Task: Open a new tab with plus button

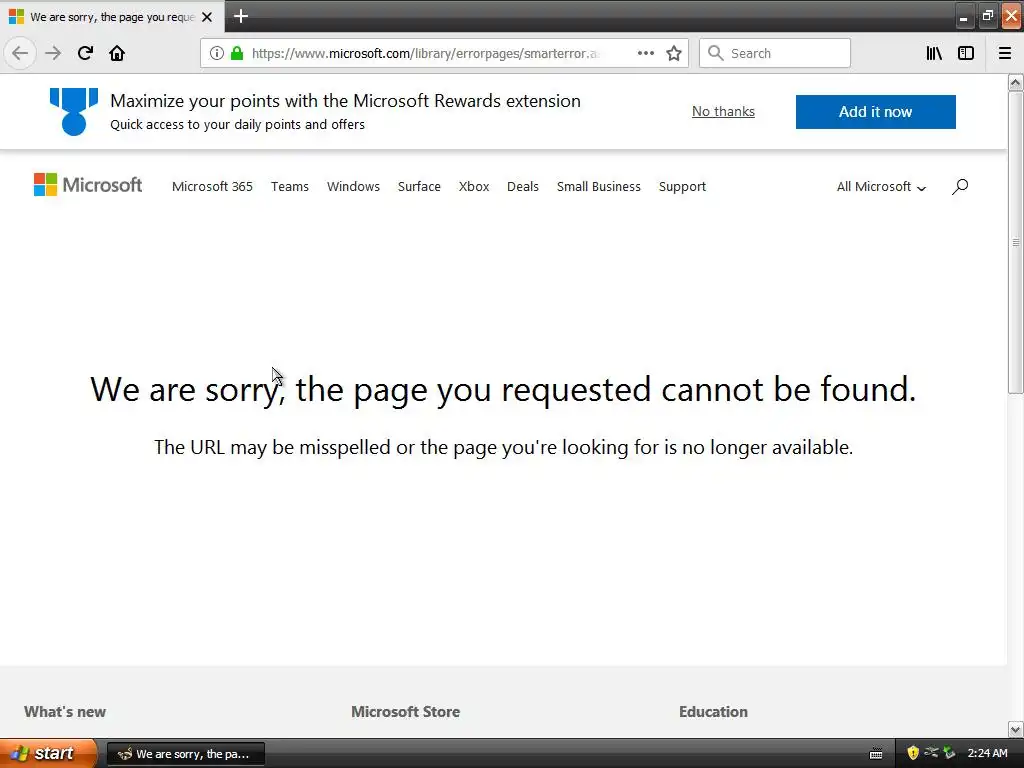Action: pos(241,16)
